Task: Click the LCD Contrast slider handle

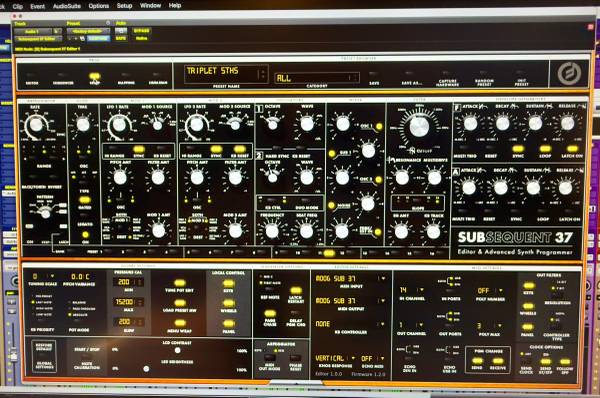Action: pyautogui.click(x=177, y=350)
